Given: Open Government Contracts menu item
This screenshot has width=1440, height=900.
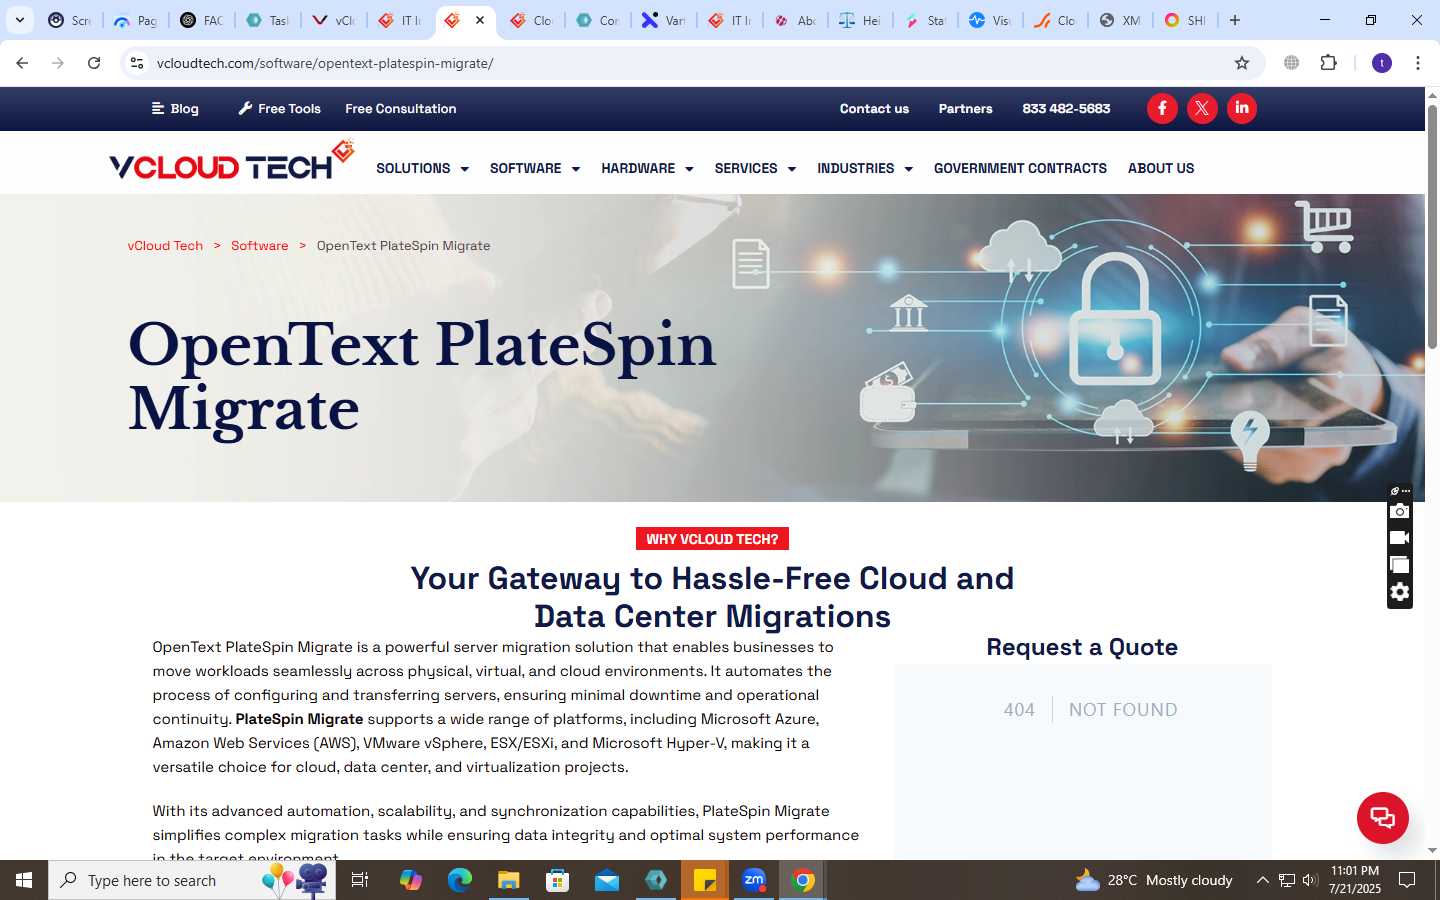Looking at the screenshot, I should click(1020, 168).
